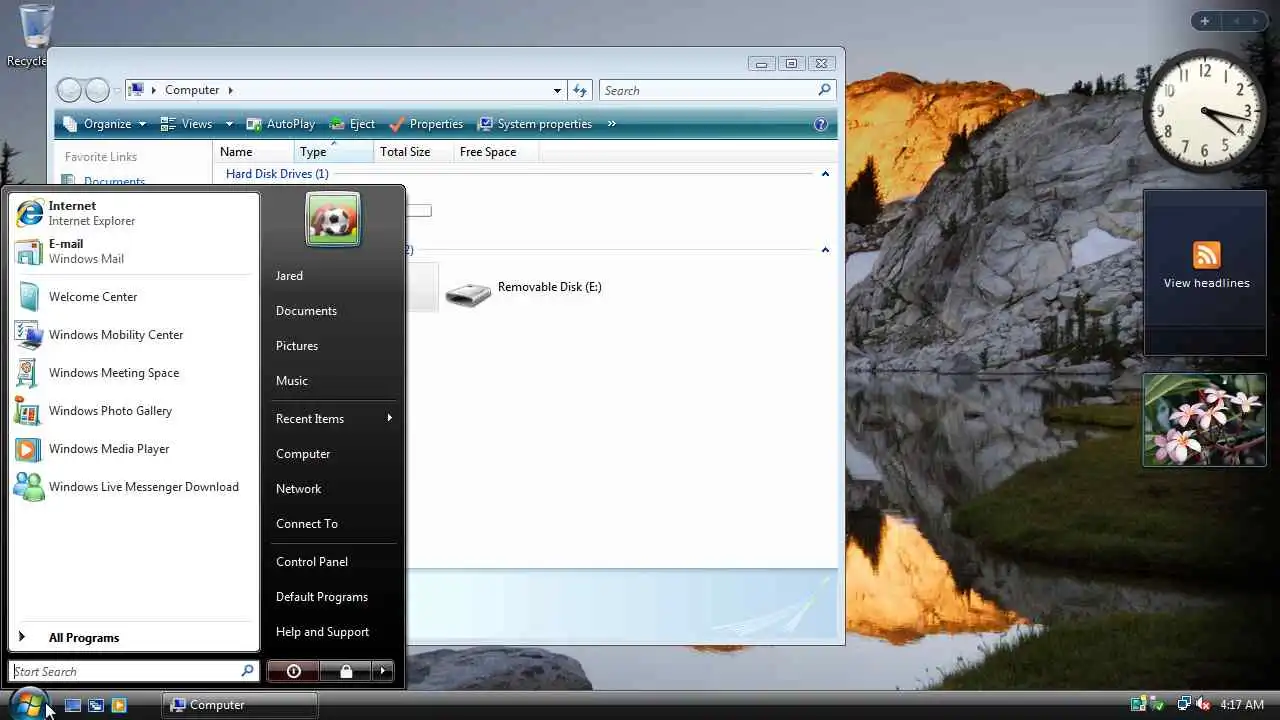Click the Explorer back arrow
This screenshot has height=720, width=1280.
(68, 90)
